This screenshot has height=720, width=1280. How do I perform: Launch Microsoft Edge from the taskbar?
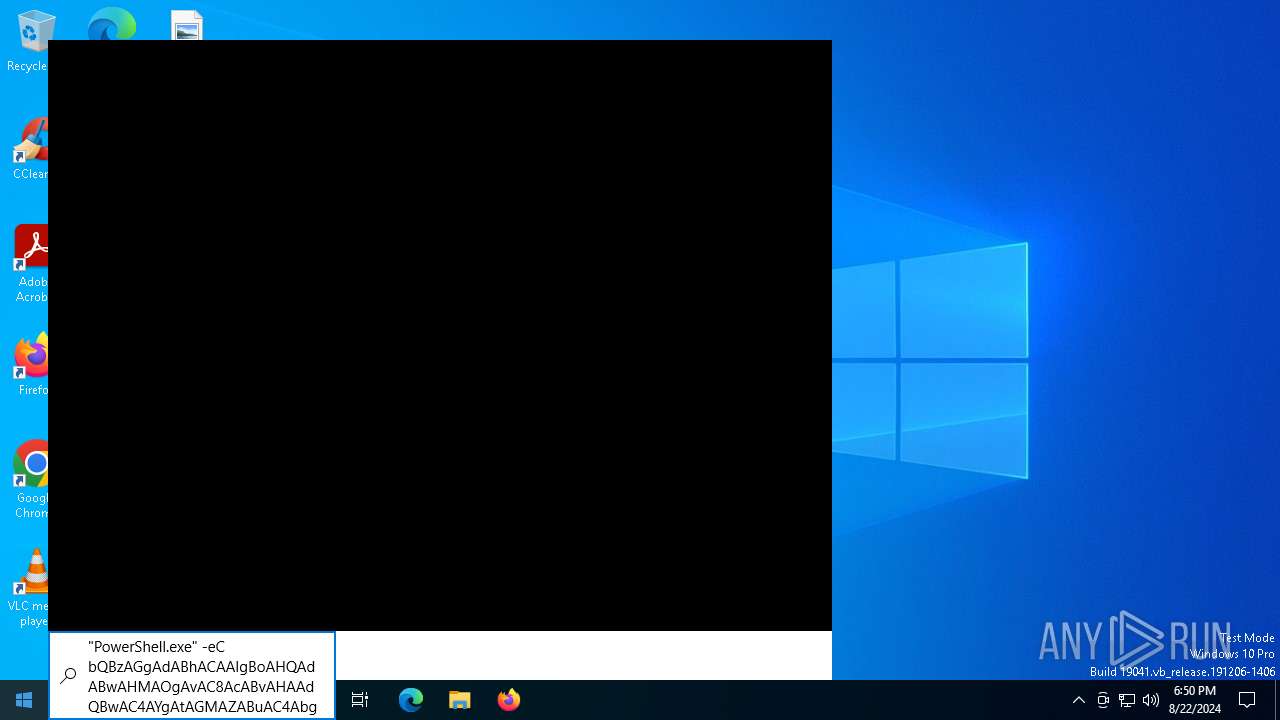411,700
